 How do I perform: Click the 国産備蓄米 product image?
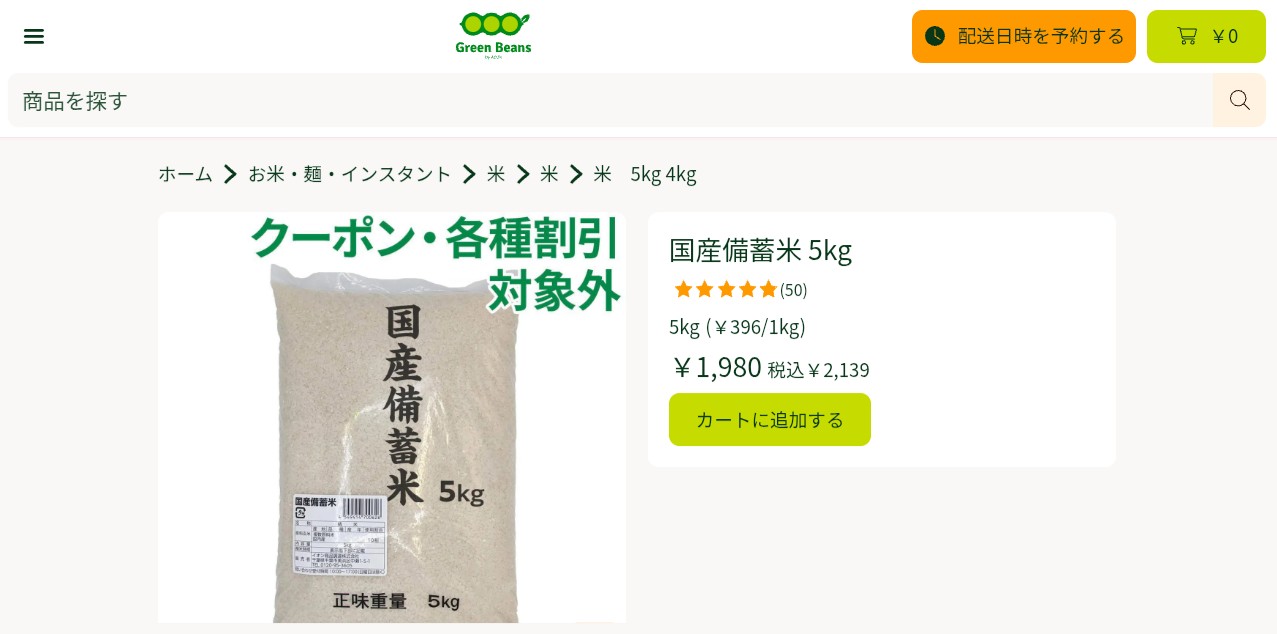point(392,418)
